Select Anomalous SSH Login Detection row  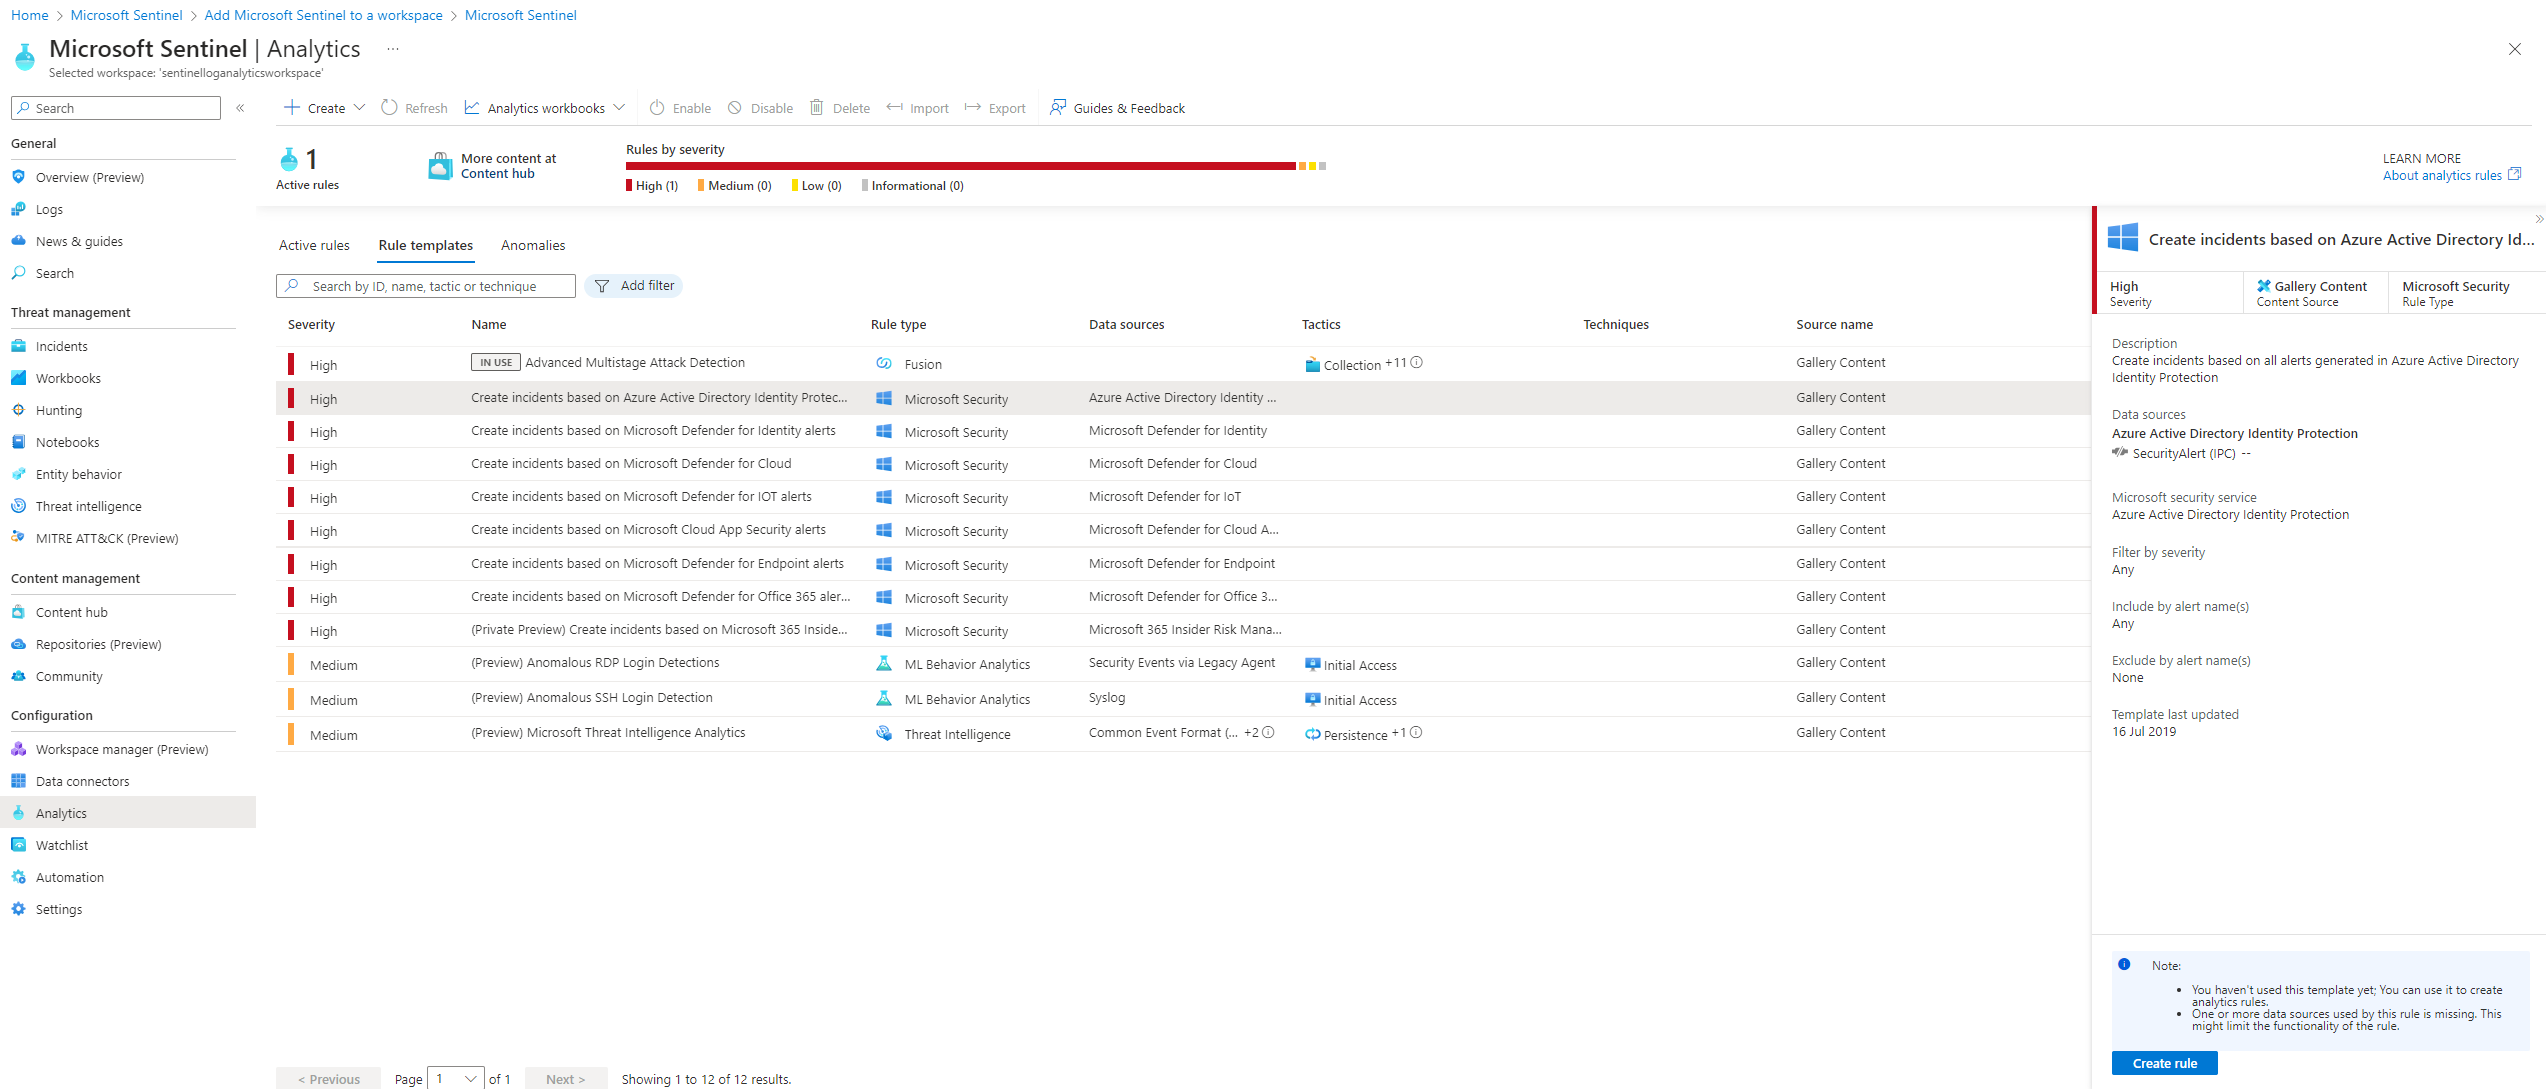(x=1182, y=698)
